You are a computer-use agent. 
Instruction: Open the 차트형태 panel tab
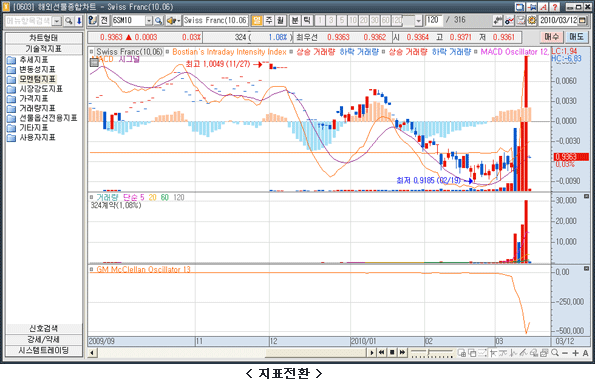pyautogui.click(x=44, y=38)
